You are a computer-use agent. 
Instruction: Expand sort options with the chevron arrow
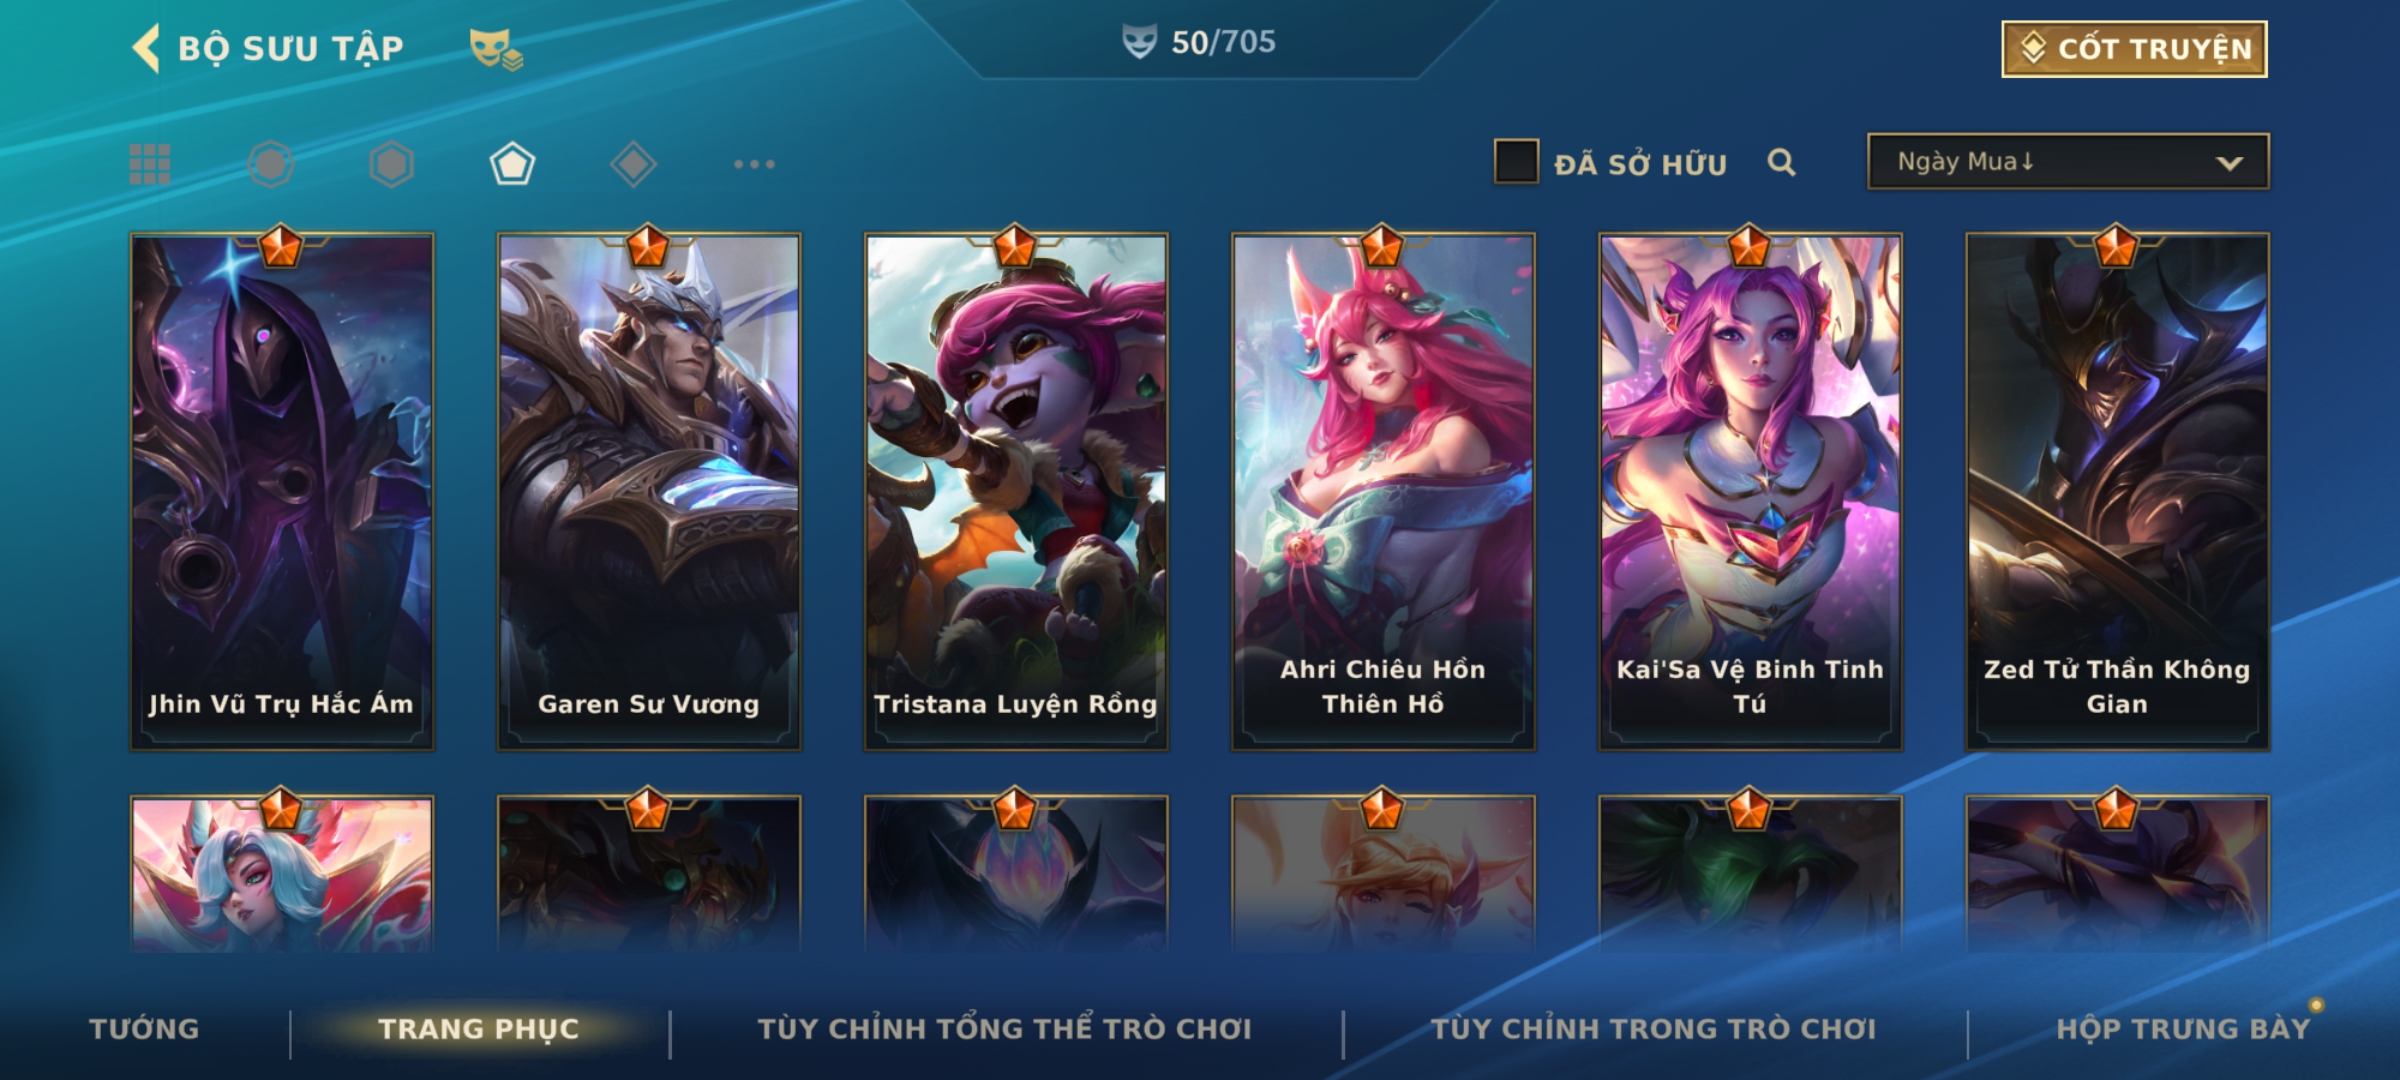(2229, 163)
